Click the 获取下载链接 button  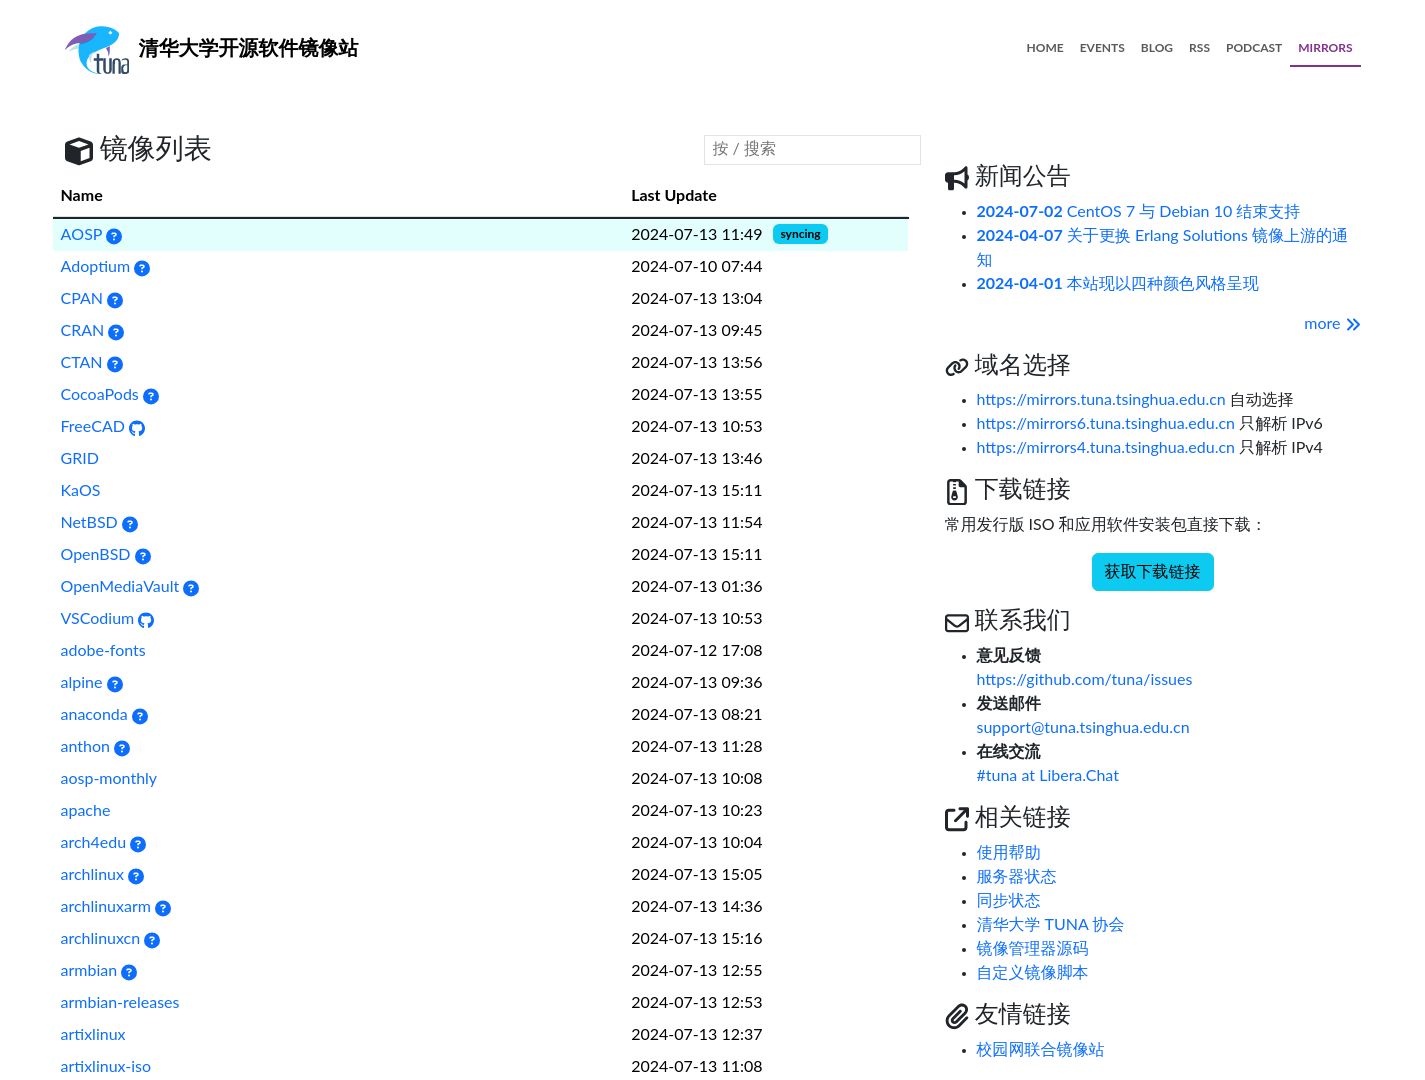click(x=1152, y=572)
